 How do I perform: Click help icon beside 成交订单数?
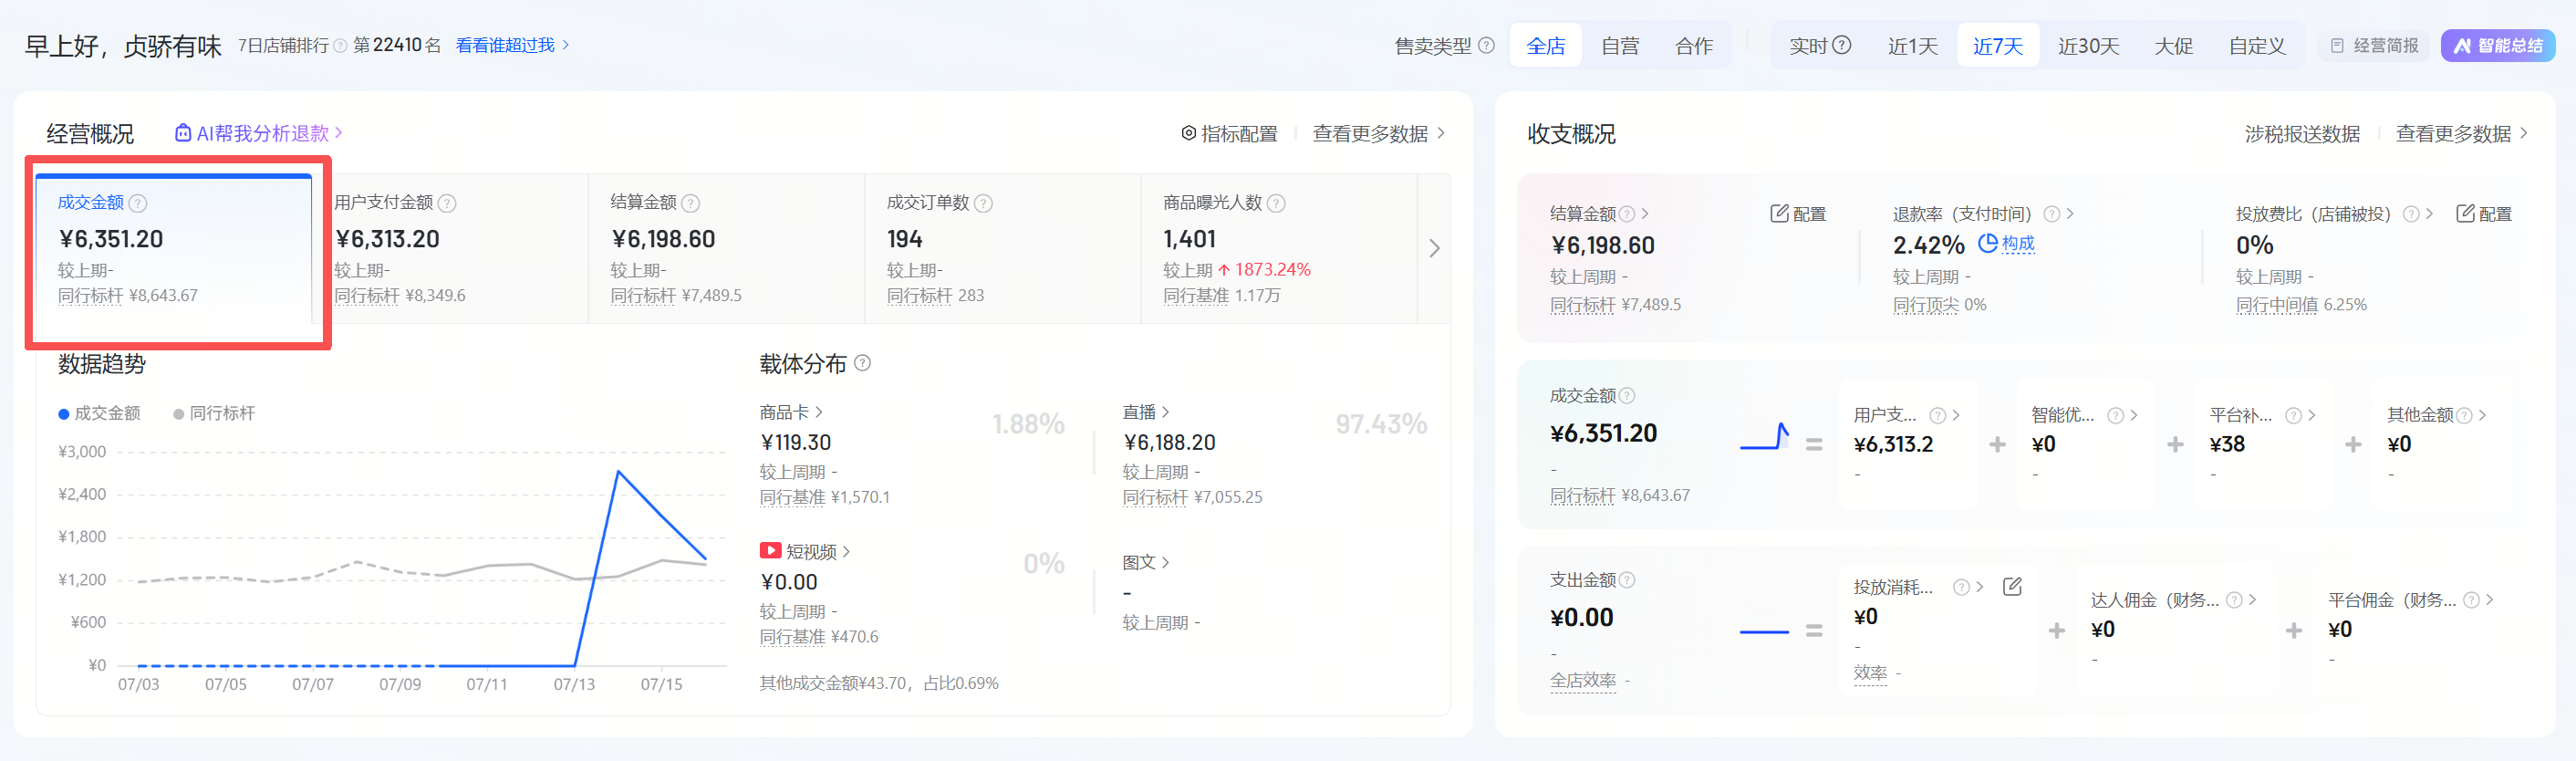(983, 203)
